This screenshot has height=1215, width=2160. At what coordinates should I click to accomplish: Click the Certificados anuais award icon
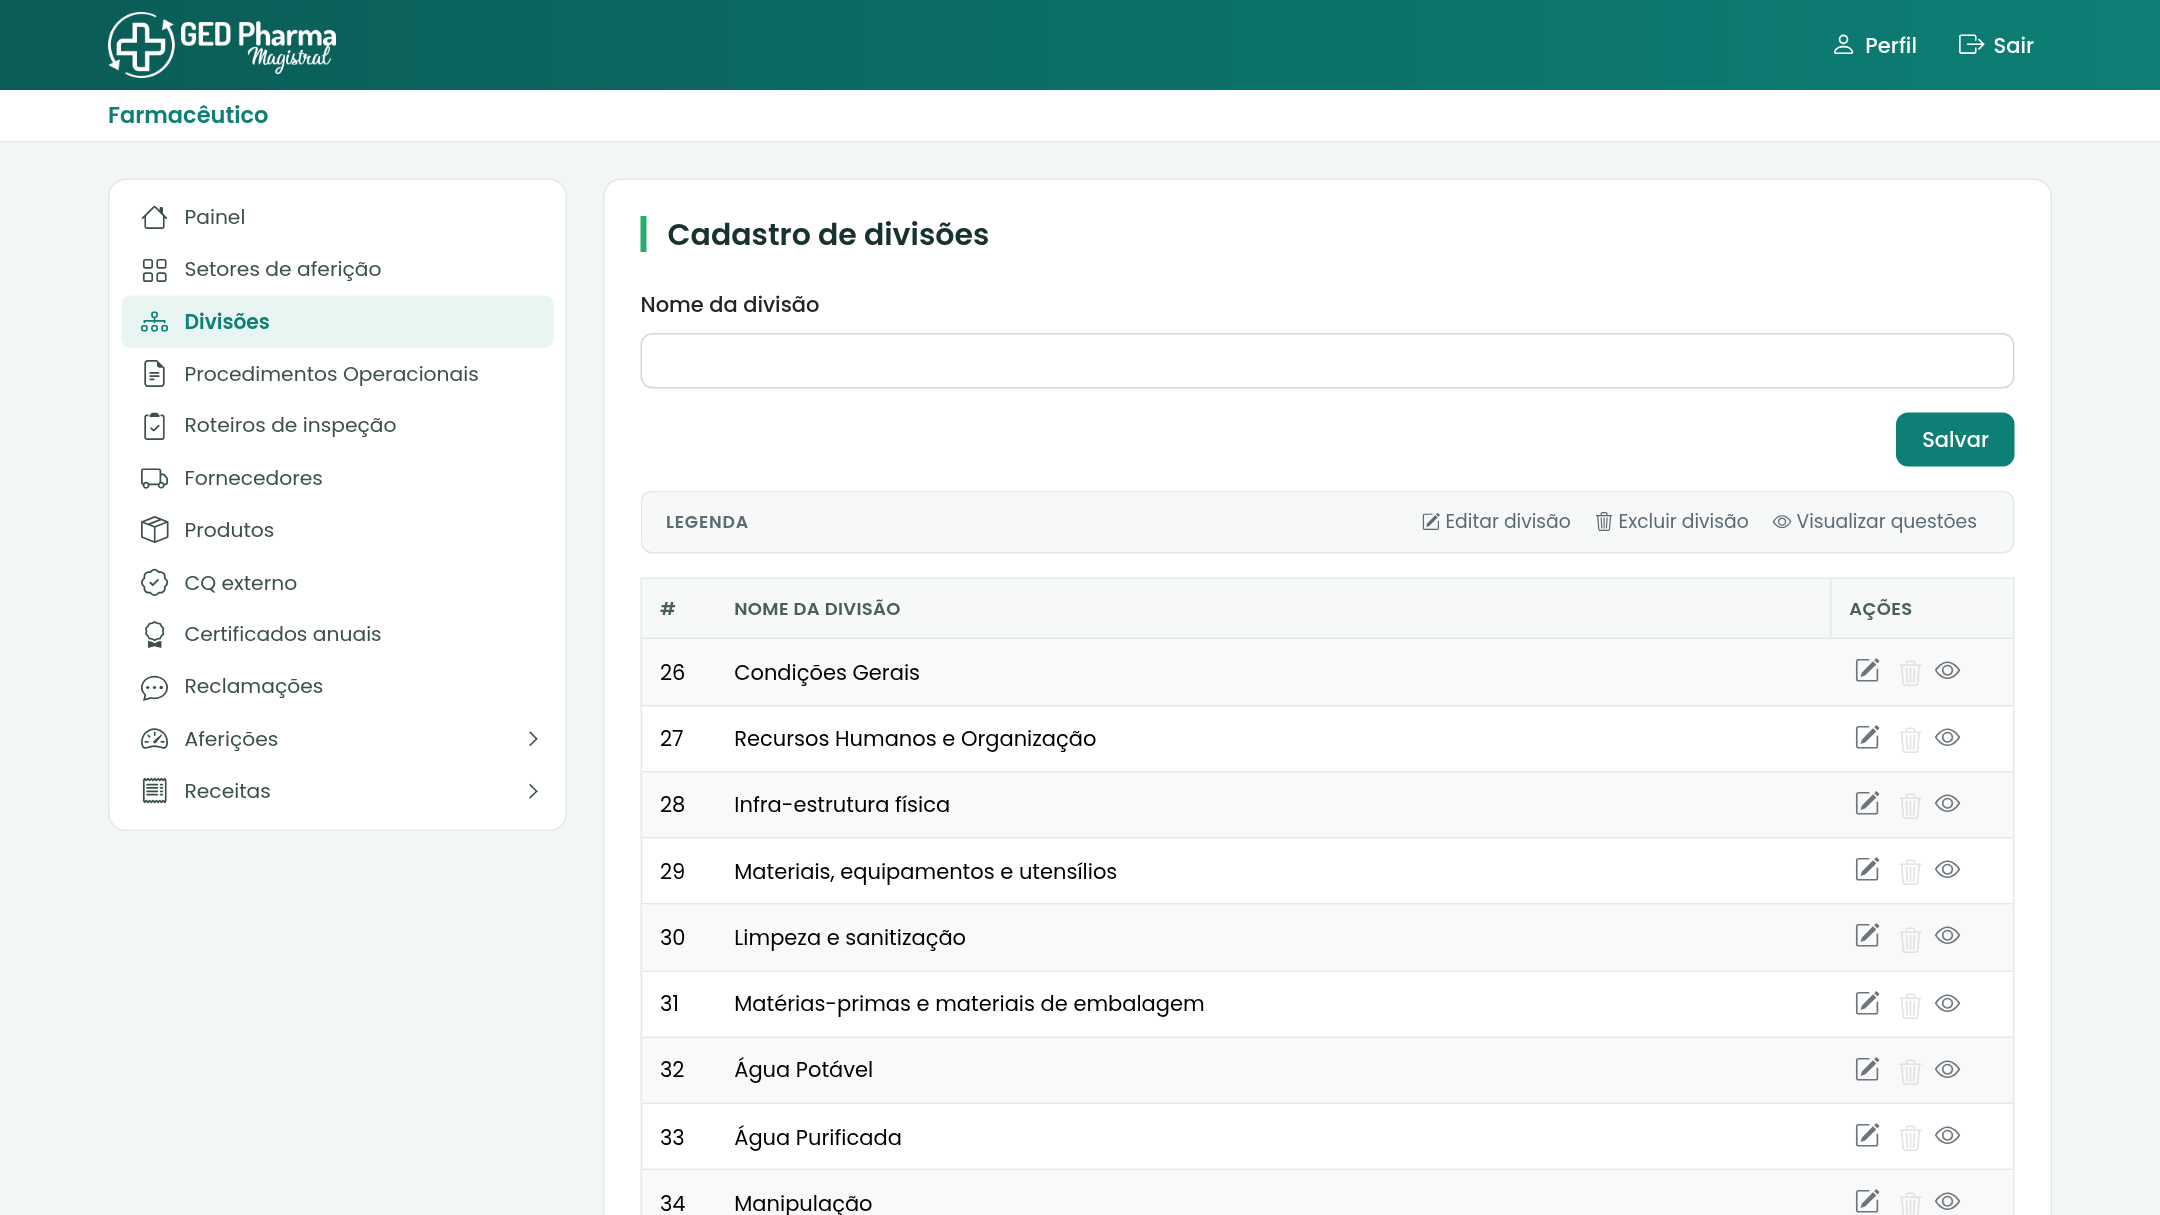pos(154,634)
